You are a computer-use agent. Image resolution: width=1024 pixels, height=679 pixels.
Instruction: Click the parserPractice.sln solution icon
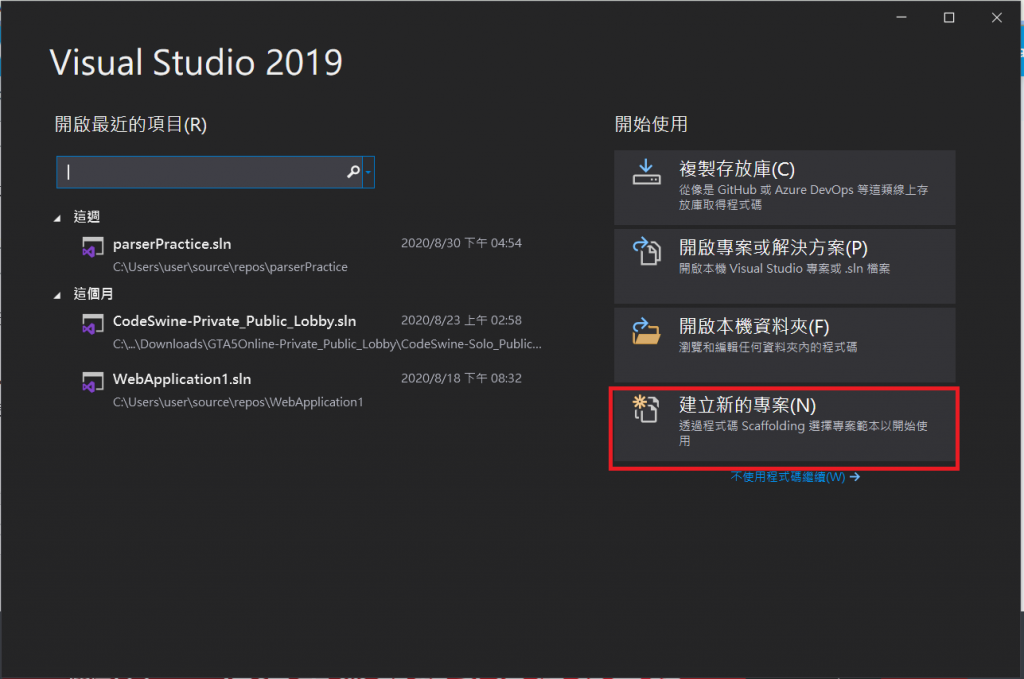[92, 247]
